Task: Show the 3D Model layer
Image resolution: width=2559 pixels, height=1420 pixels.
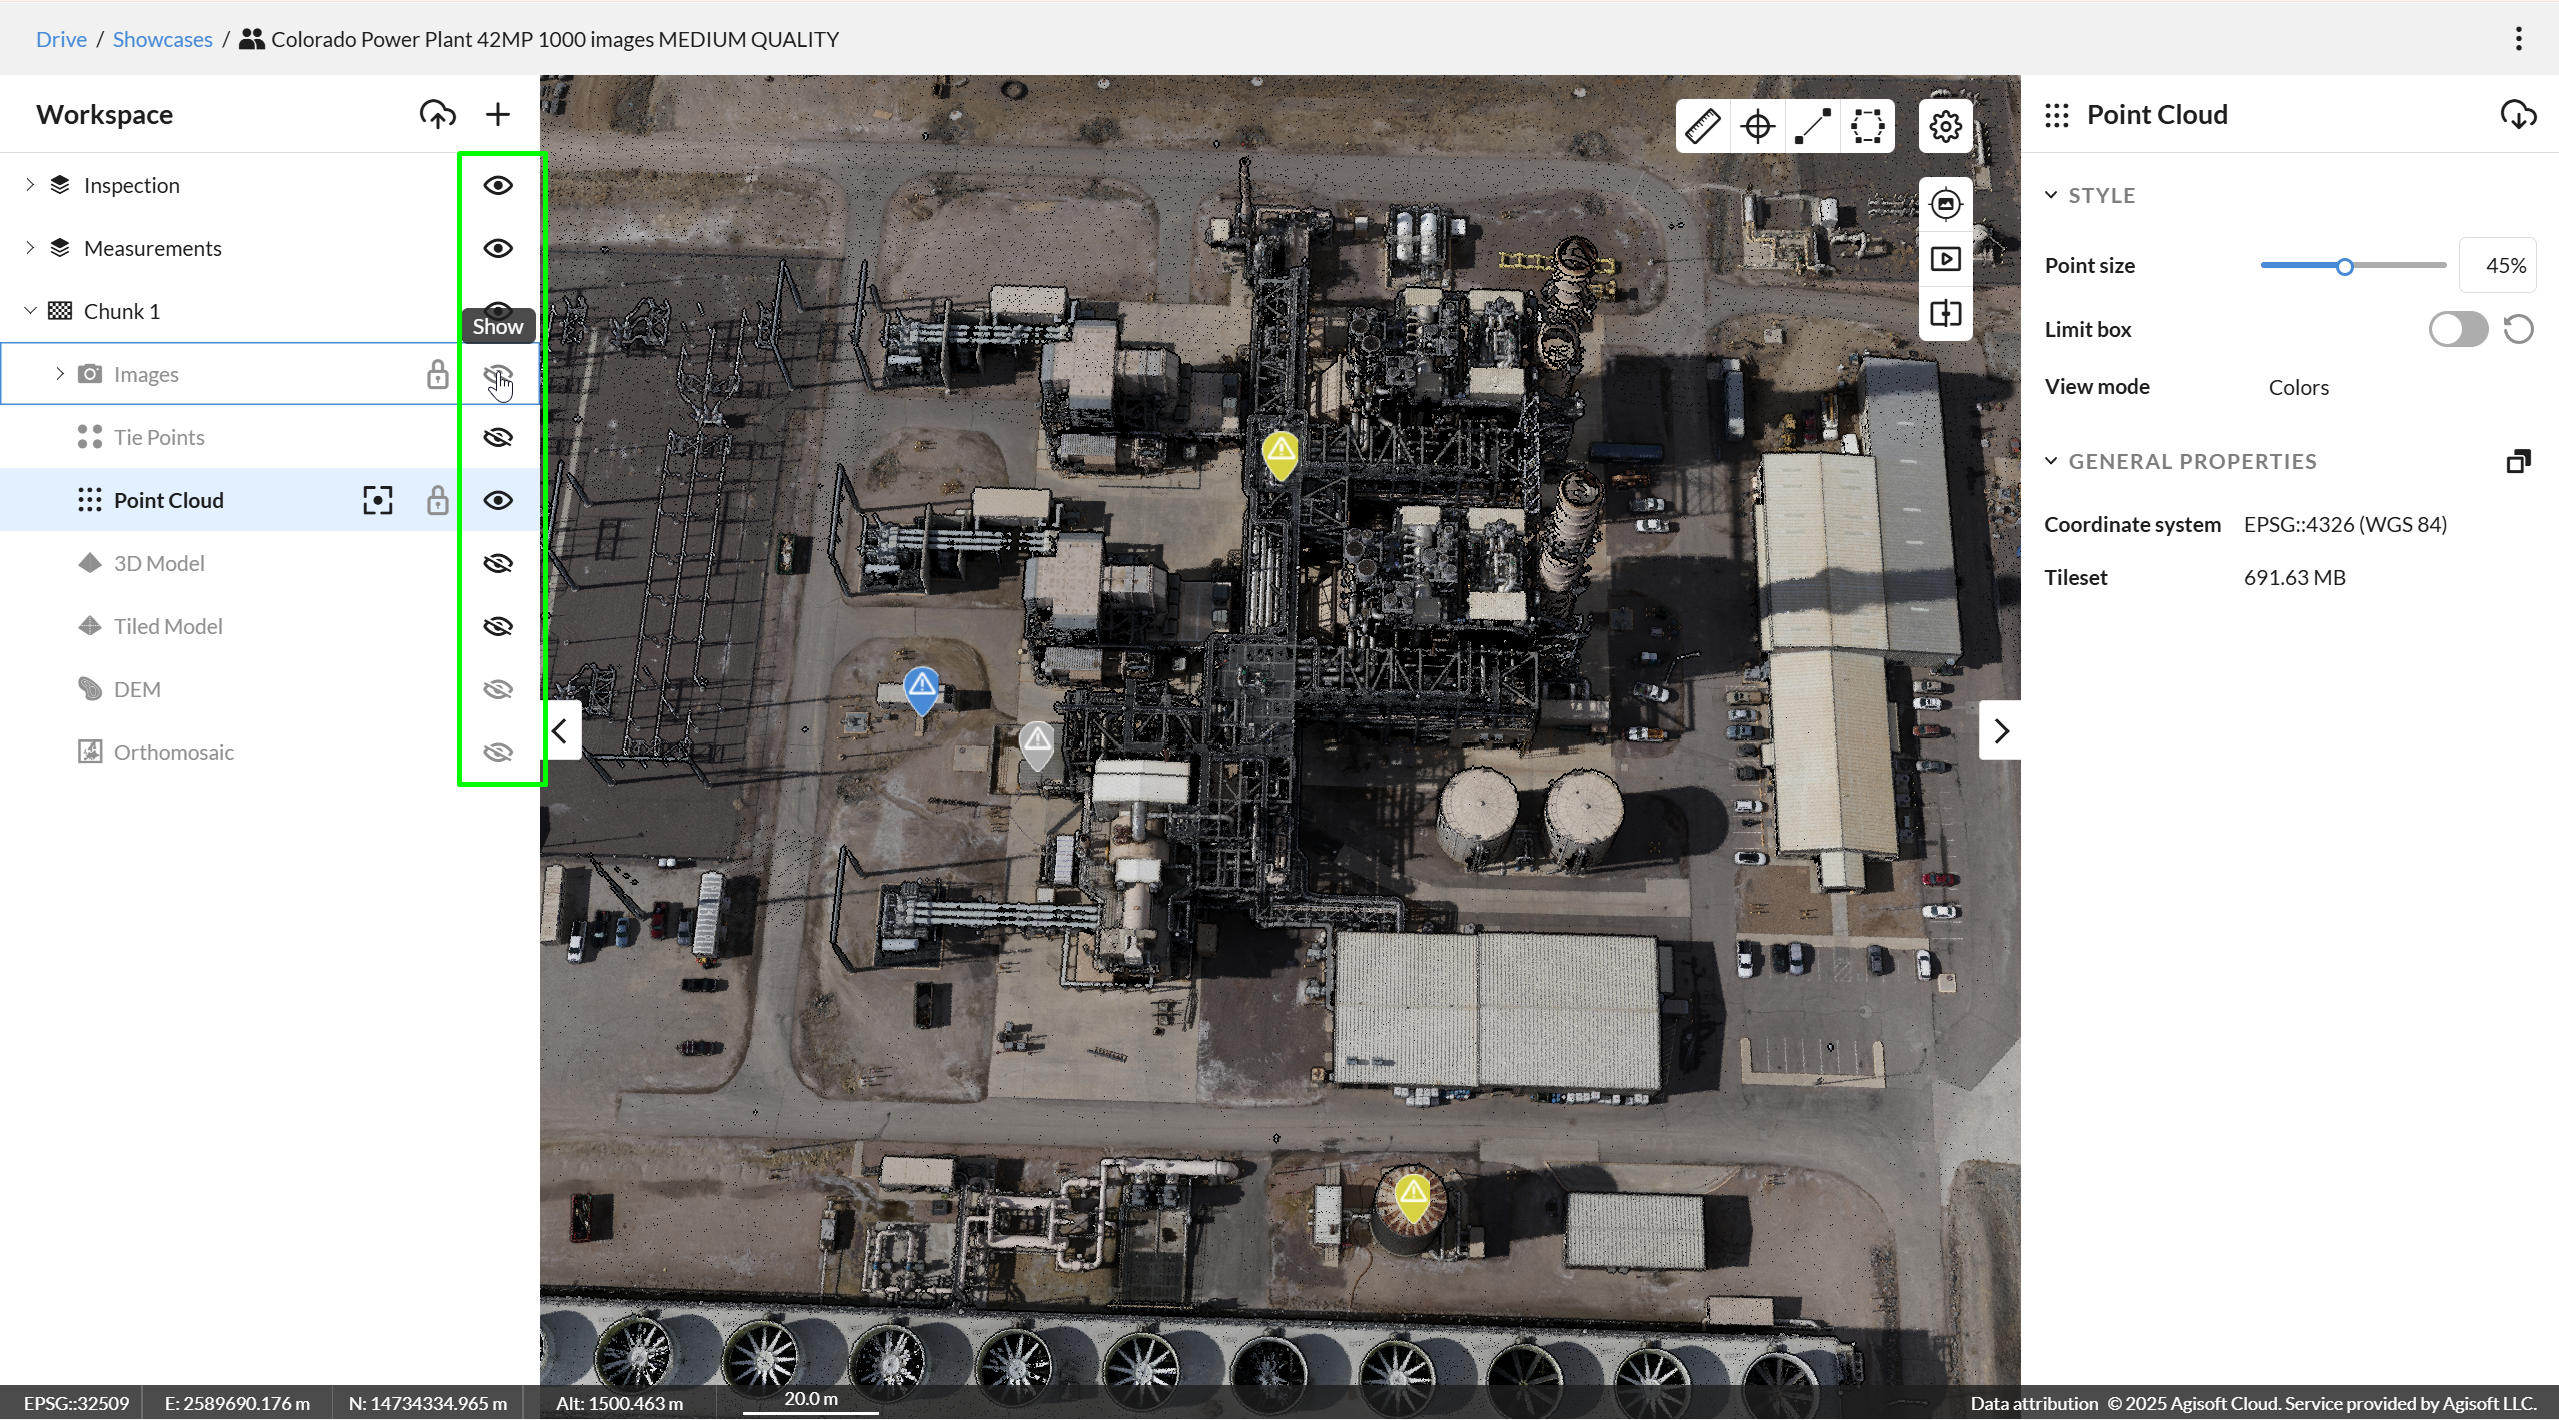Action: click(498, 564)
